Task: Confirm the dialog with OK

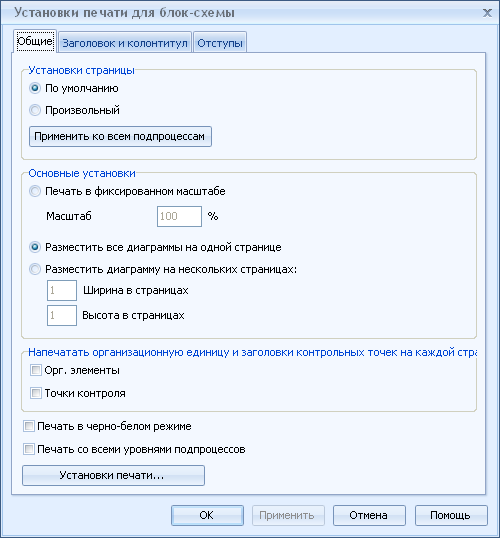Action: 207,515
